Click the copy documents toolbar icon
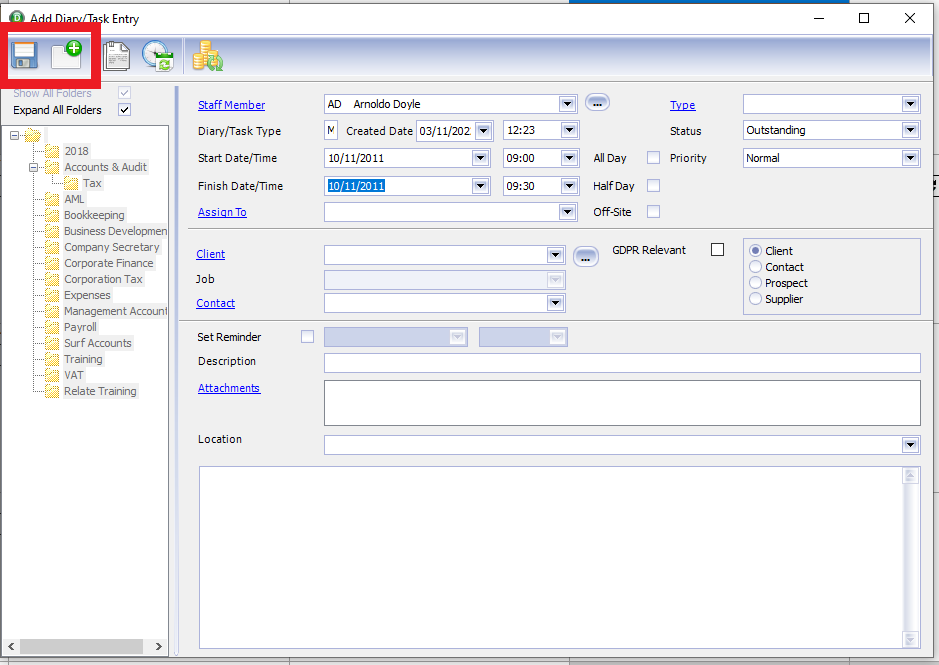Viewport: 939px width, 665px height. point(116,56)
